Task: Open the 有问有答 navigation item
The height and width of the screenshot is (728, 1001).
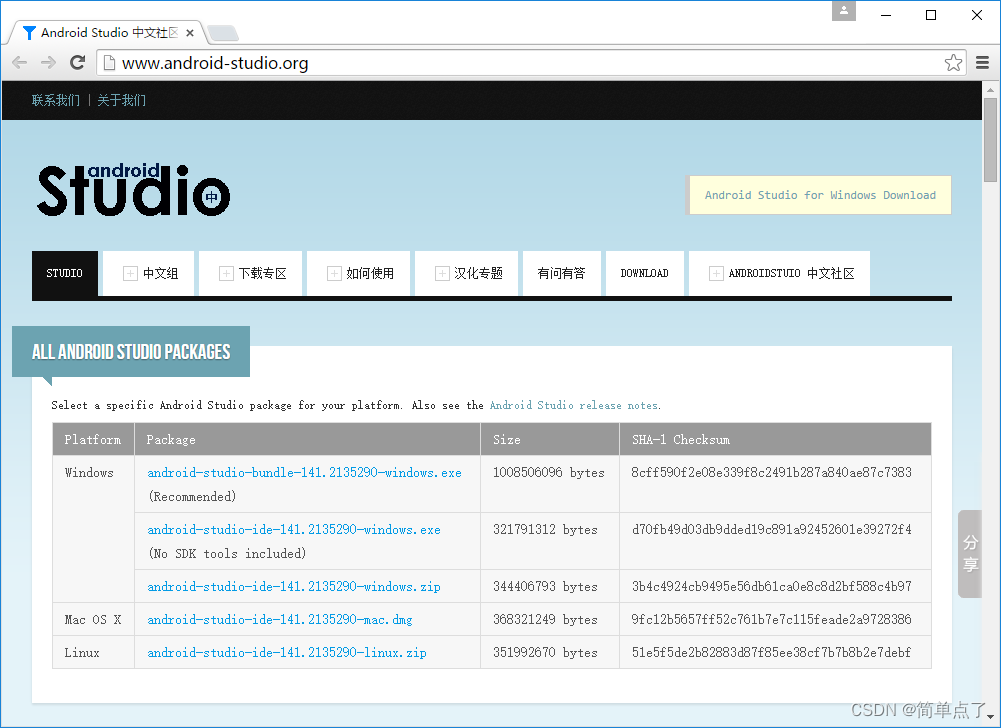Action: 562,273
